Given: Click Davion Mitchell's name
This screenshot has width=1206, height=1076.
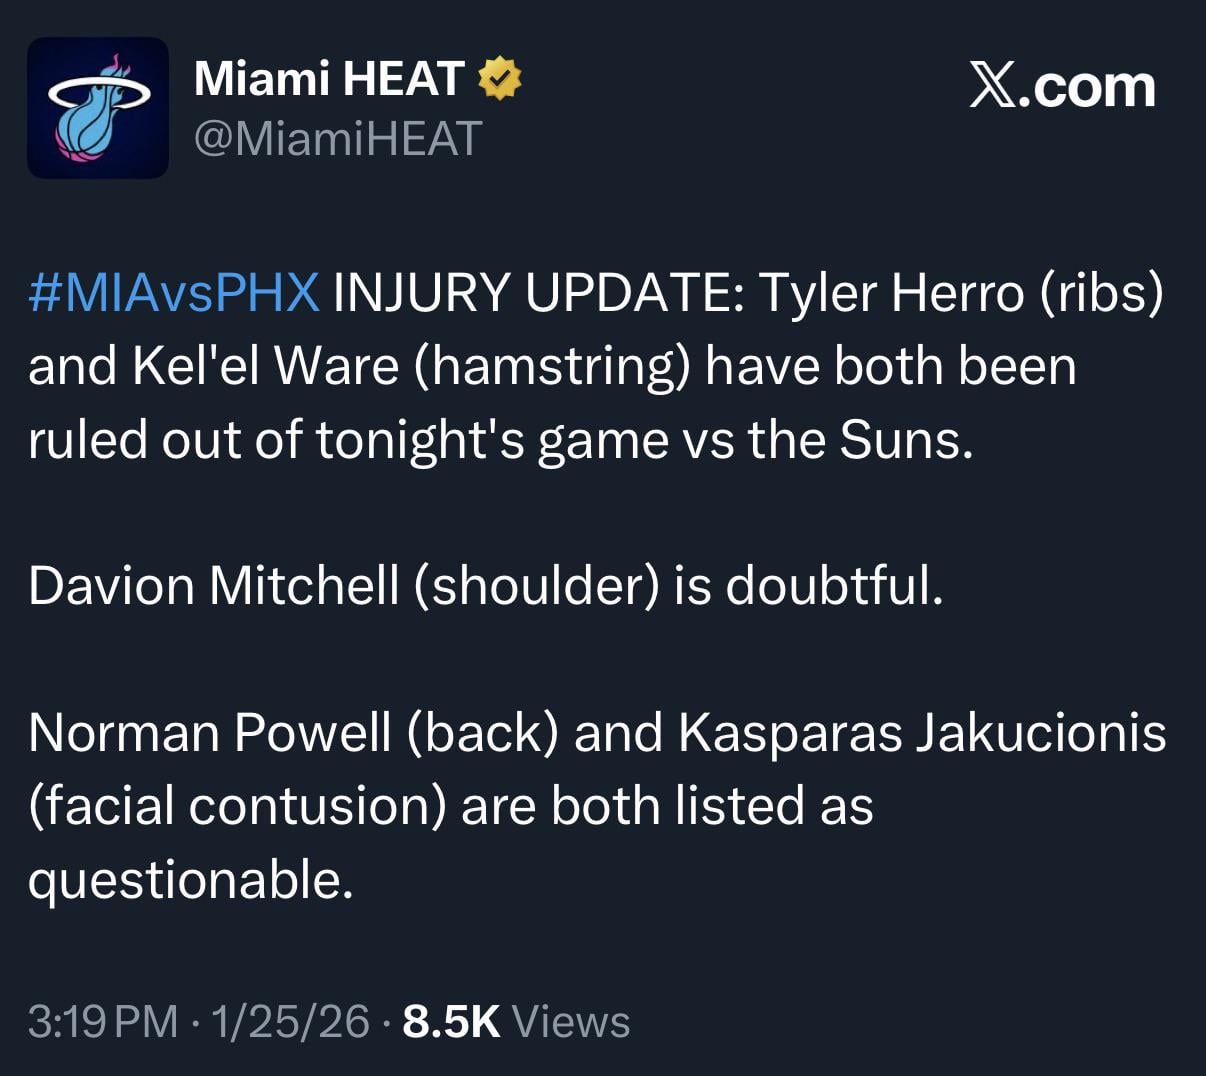Looking at the screenshot, I should (213, 585).
